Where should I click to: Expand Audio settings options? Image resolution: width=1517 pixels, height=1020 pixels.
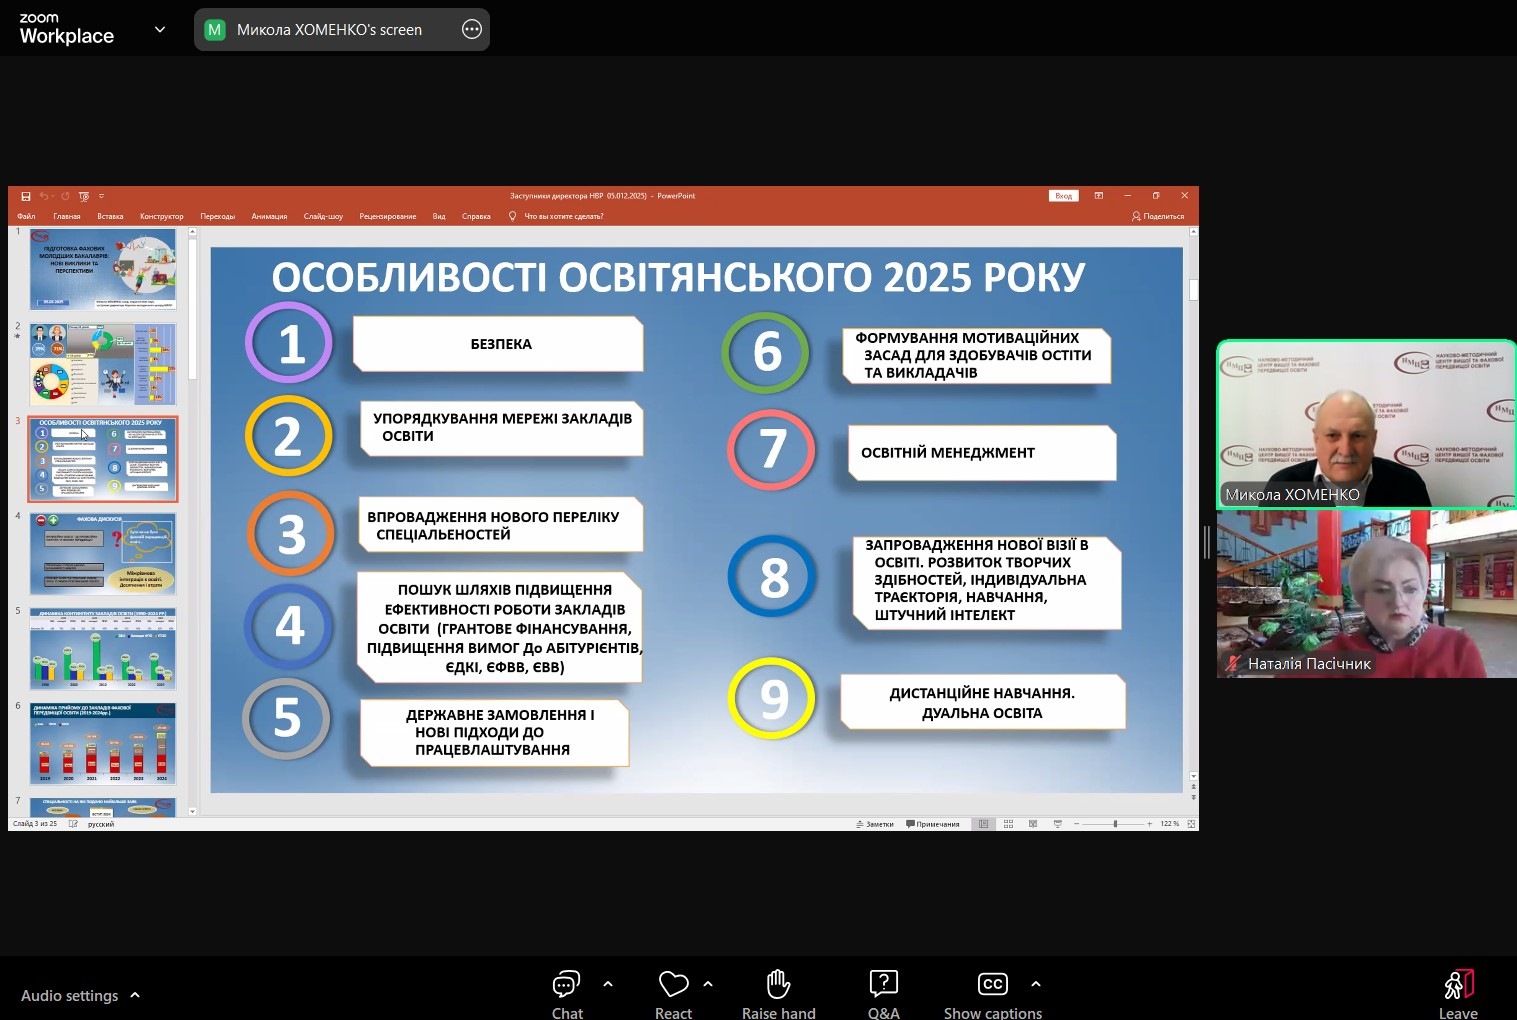[135, 995]
